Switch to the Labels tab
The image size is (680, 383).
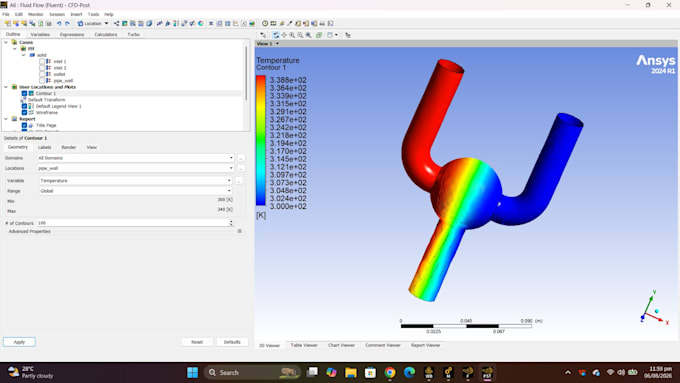pyautogui.click(x=44, y=147)
